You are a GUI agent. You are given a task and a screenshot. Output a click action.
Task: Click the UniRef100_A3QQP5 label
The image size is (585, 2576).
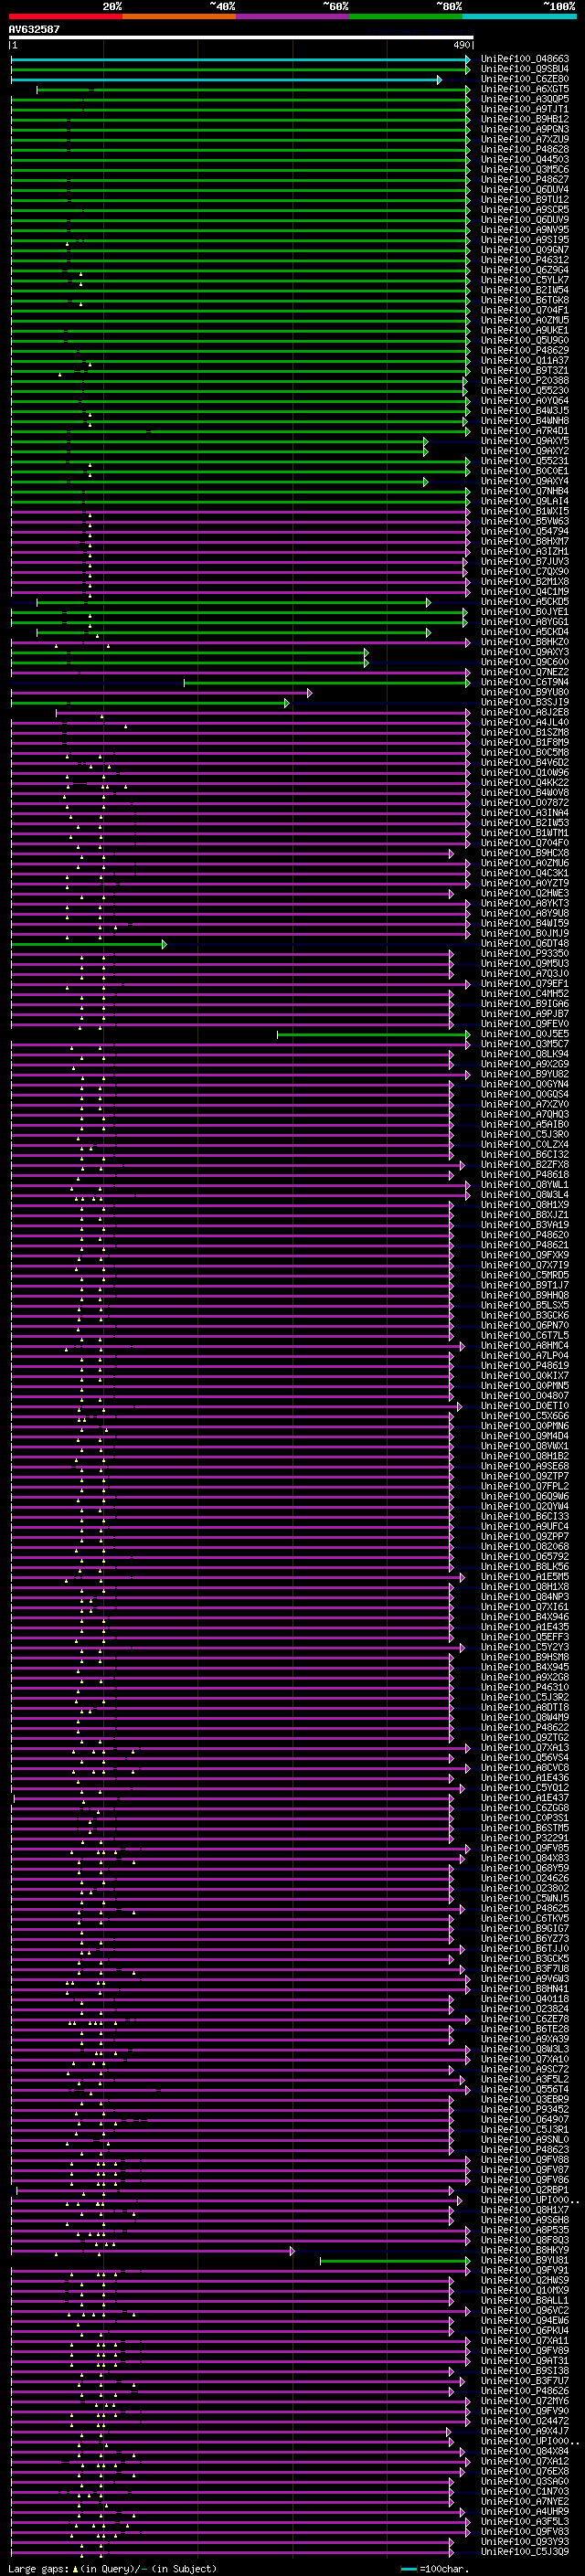(x=525, y=99)
